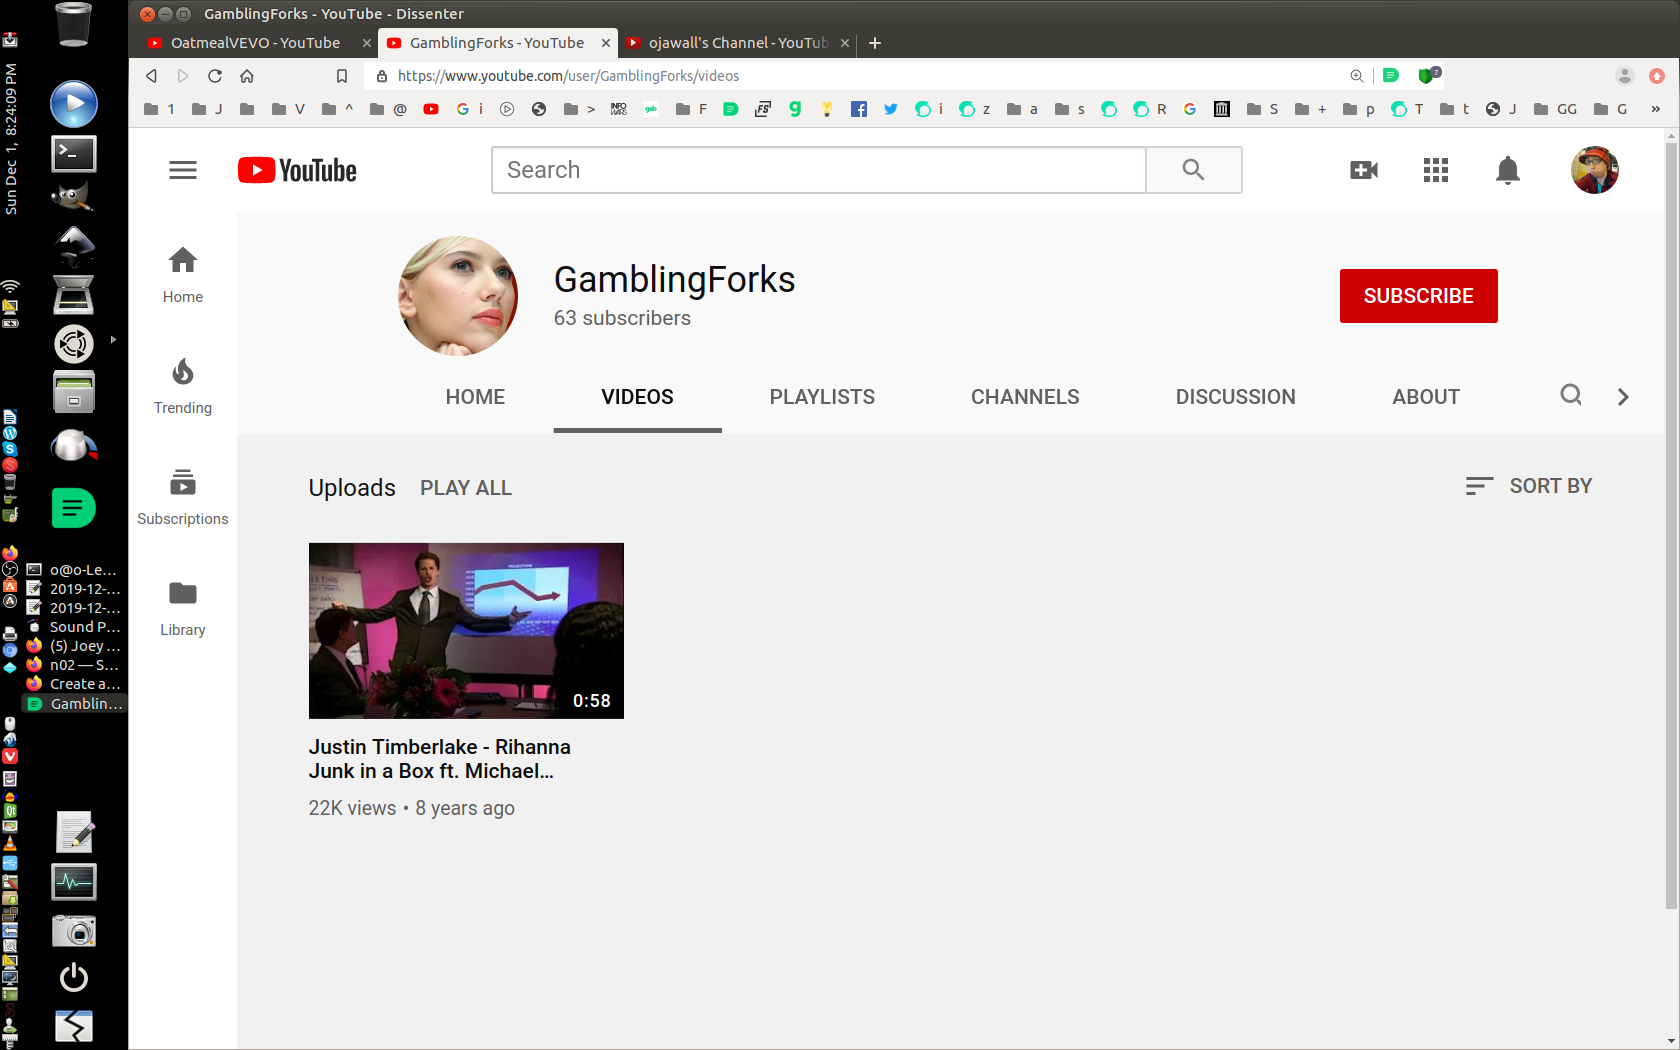1680x1050 pixels.
Task: Play the 0:58 video thumbnail
Action: point(466,630)
